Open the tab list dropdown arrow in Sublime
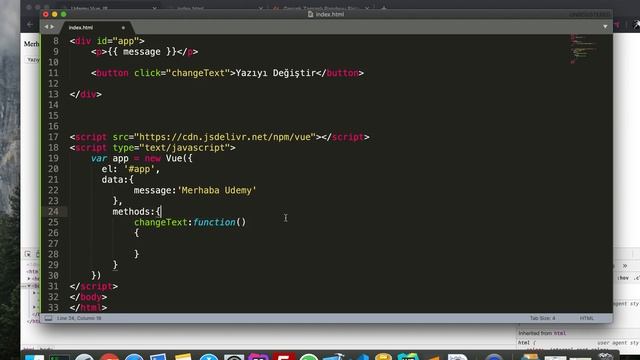The image size is (640, 360). [605, 27]
